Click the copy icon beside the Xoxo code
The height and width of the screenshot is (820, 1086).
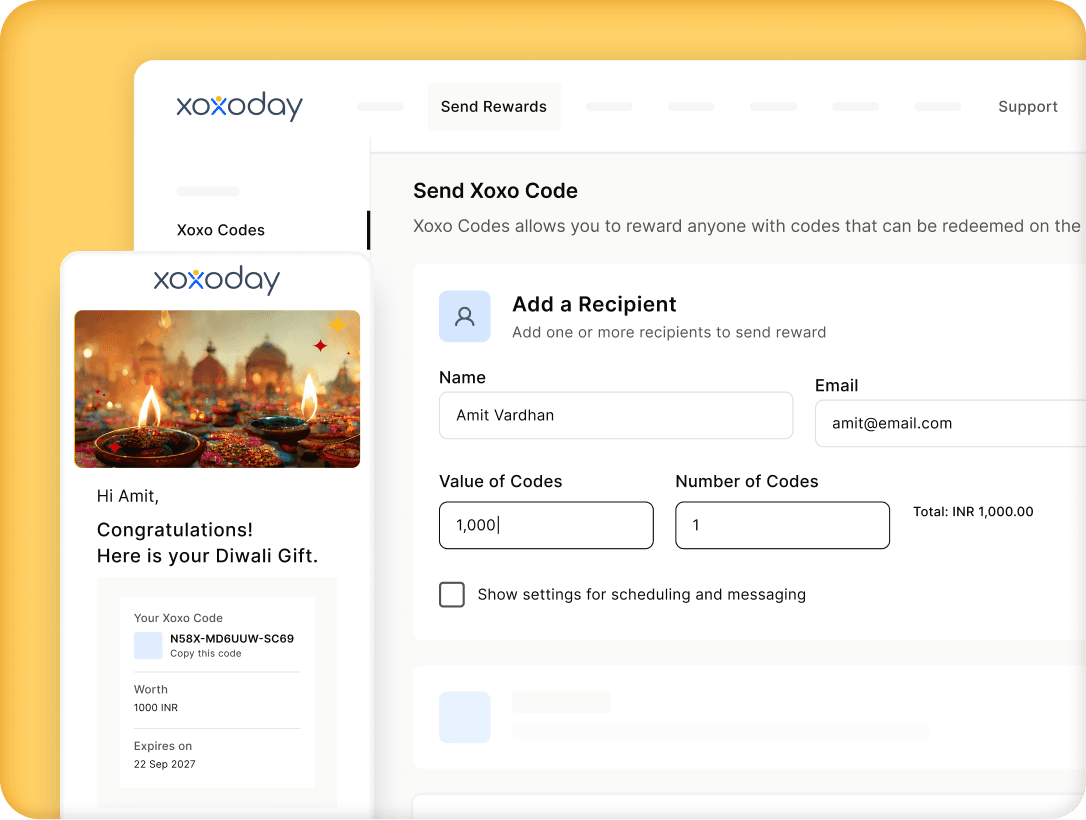coord(148,645)
